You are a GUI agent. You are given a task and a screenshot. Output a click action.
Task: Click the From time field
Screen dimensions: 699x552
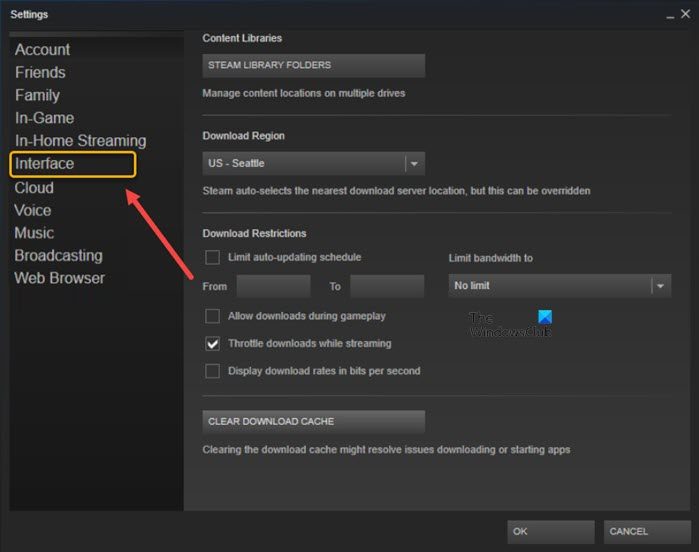point(273,286)
